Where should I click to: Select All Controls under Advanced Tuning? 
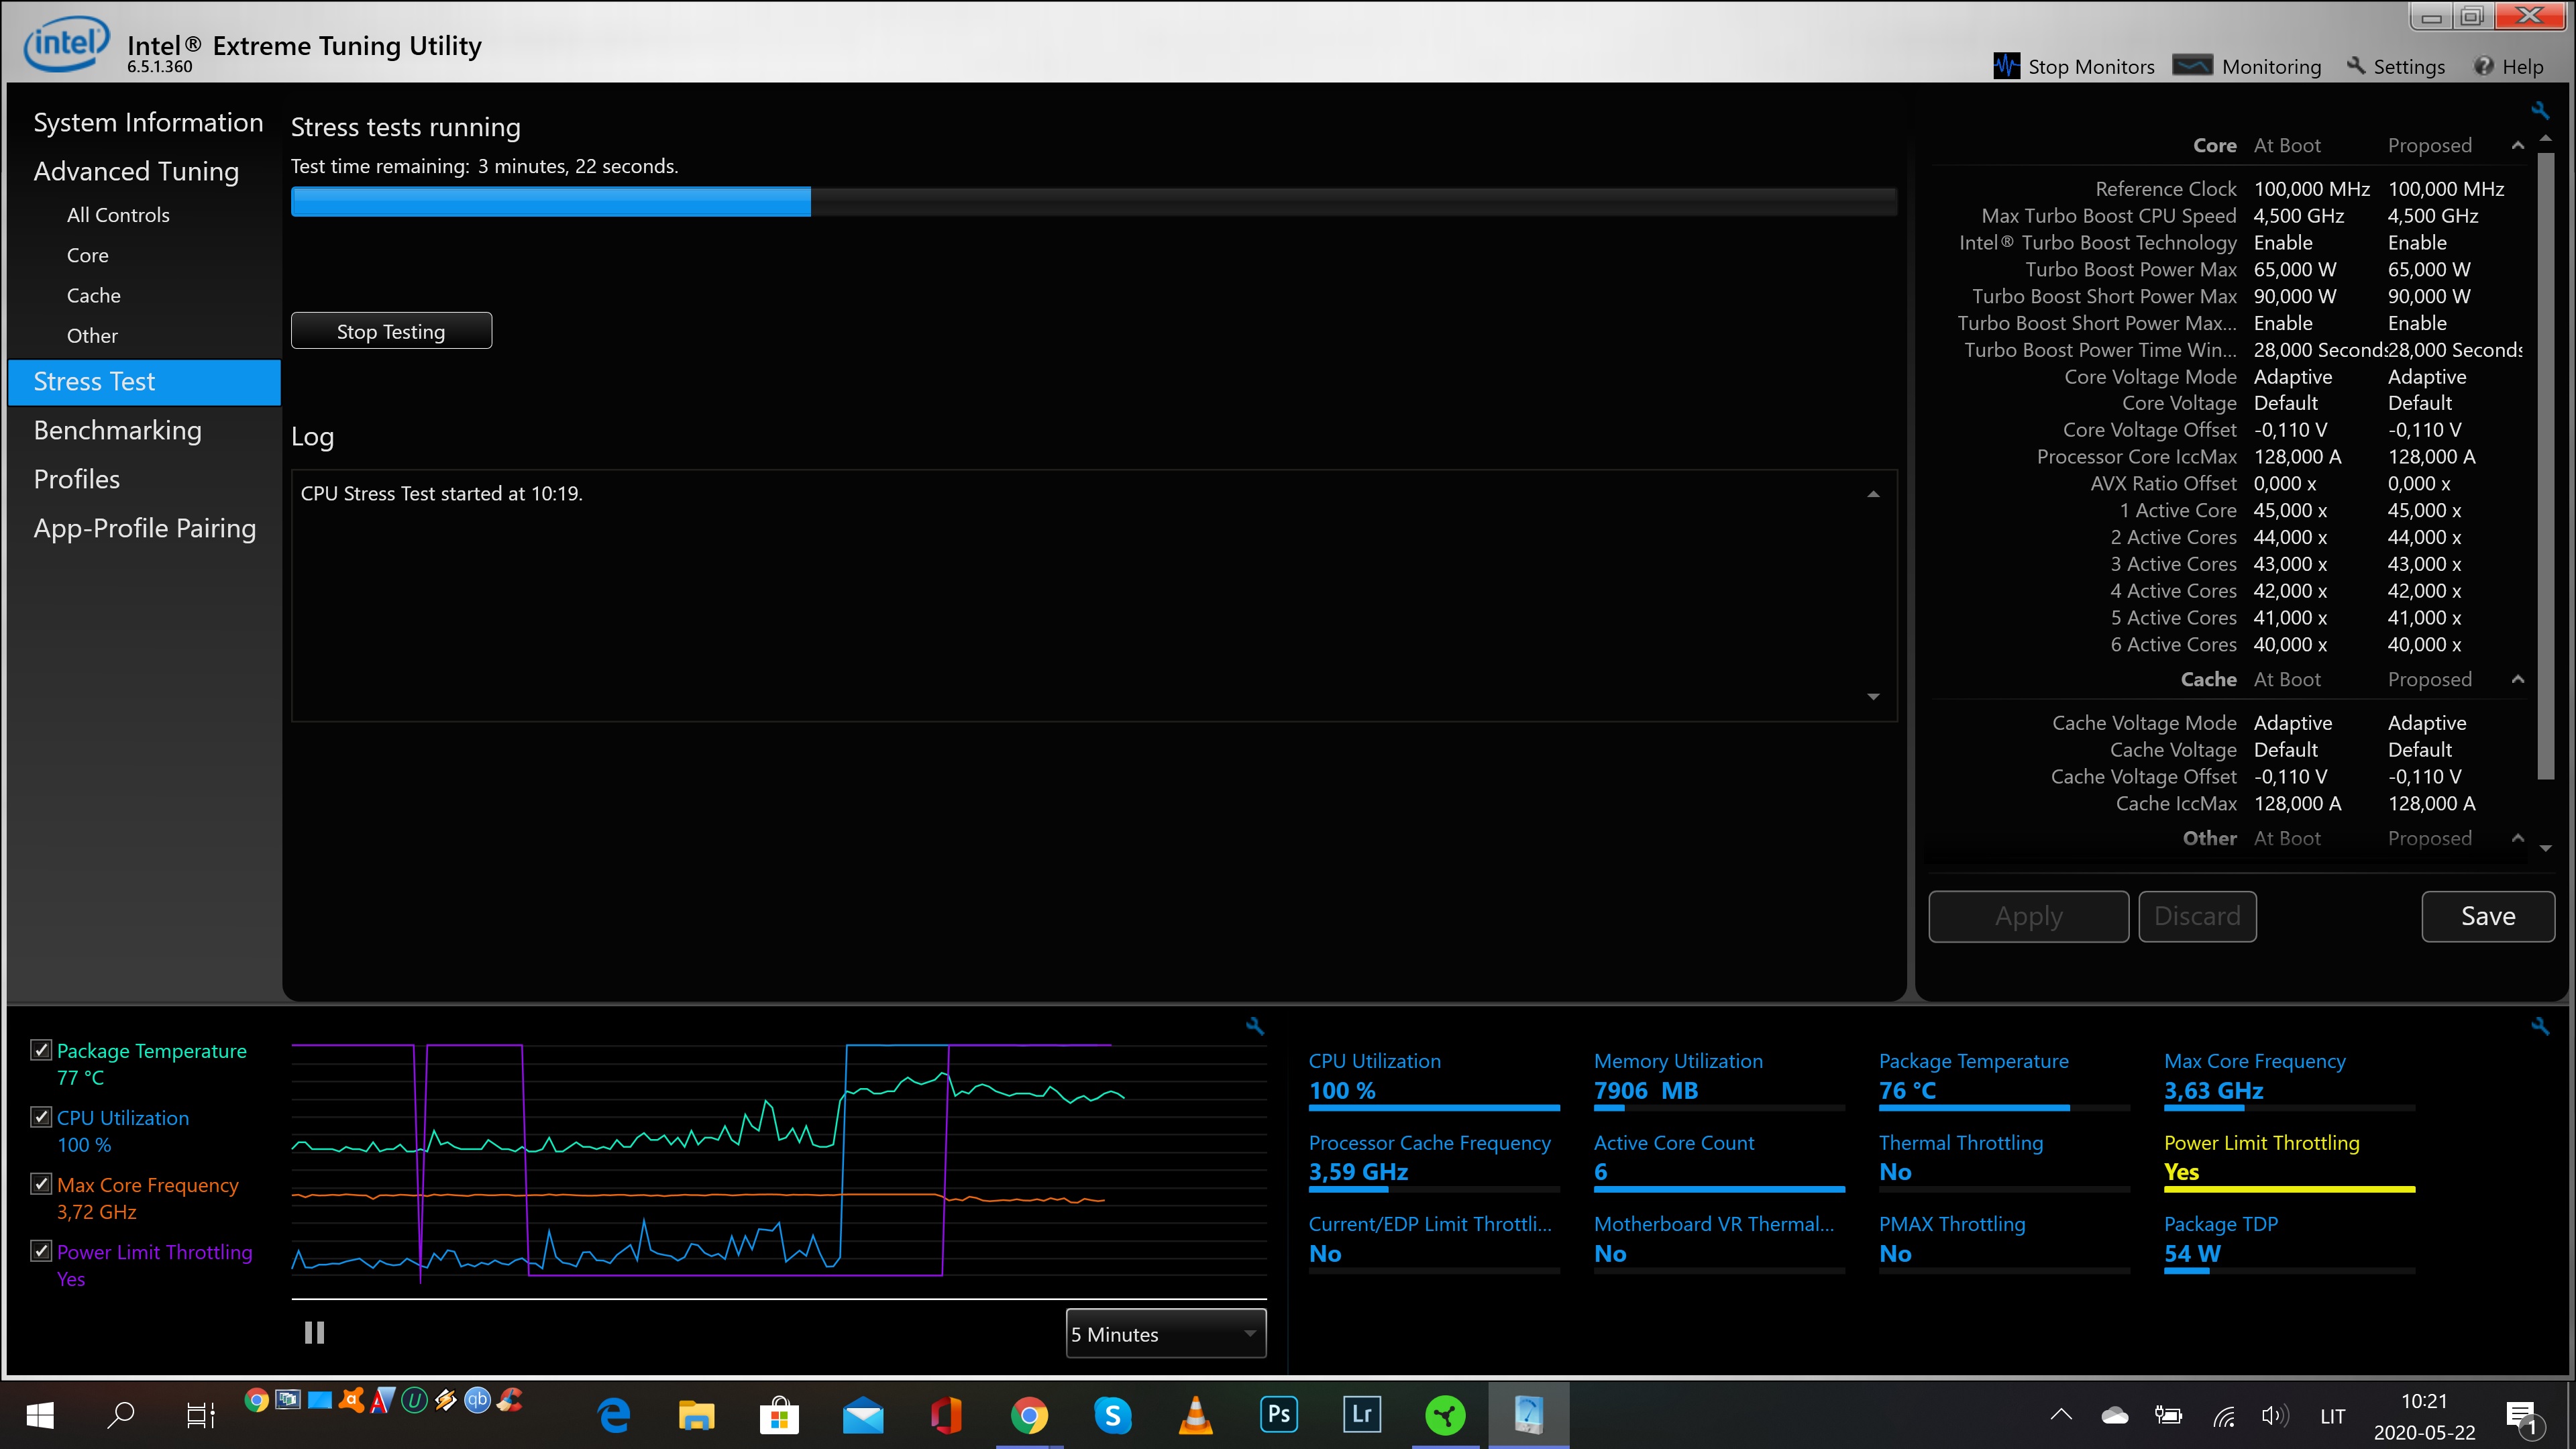(118, 215)
